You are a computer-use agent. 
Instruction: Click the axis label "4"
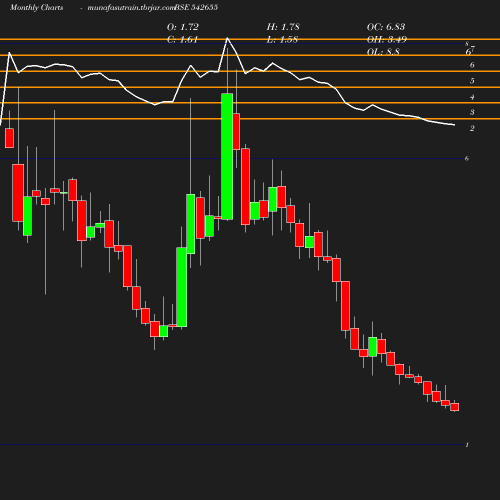click(x=472, y=97)
